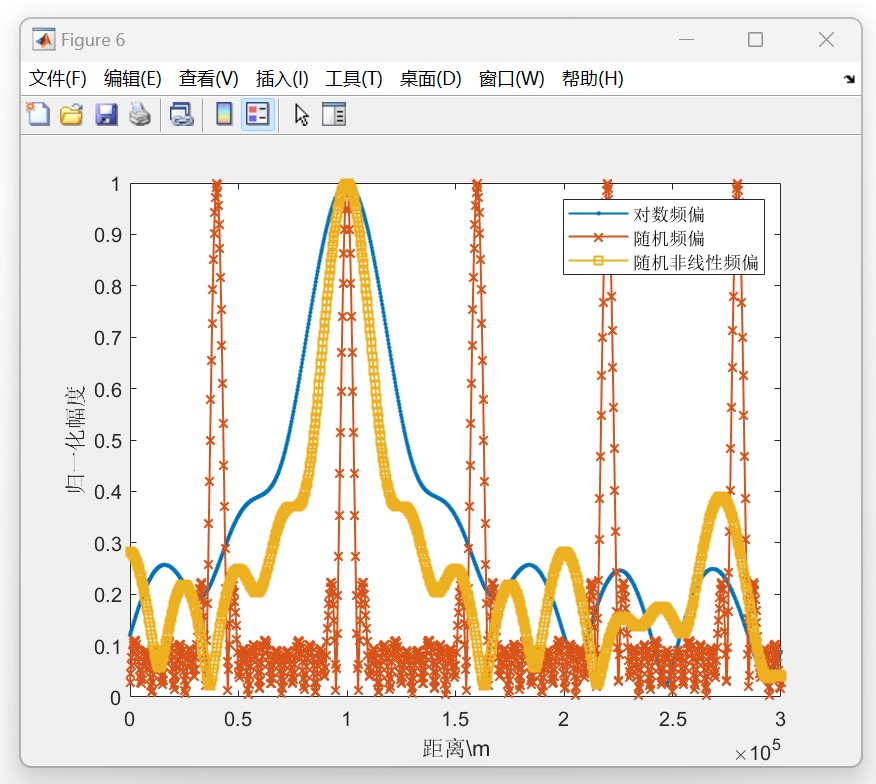876x784 pixels.
Task: Click the y-axis tick label 0.8
Action: click(x=107, y=287)
